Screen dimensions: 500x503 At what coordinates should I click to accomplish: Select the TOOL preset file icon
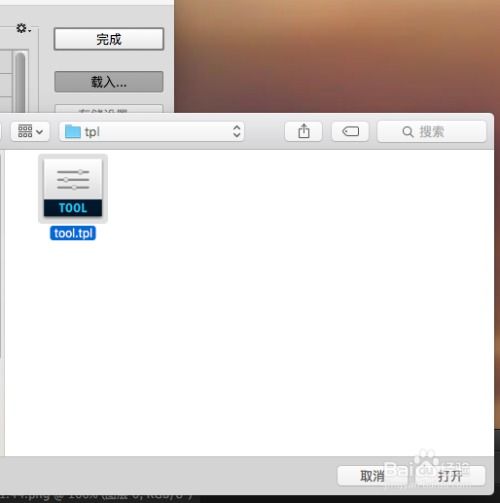tap(73, 188)
